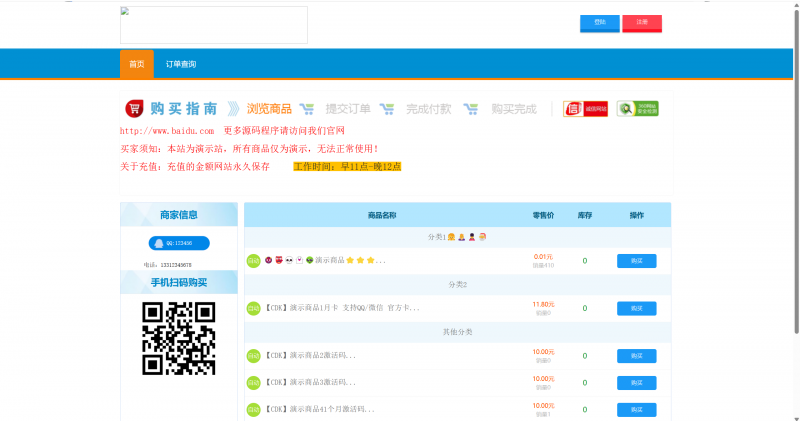Click green 自动 badge on 演示商品1月卡 row
The width and height of the screenshot is (800, 421).
pos(253,308)
